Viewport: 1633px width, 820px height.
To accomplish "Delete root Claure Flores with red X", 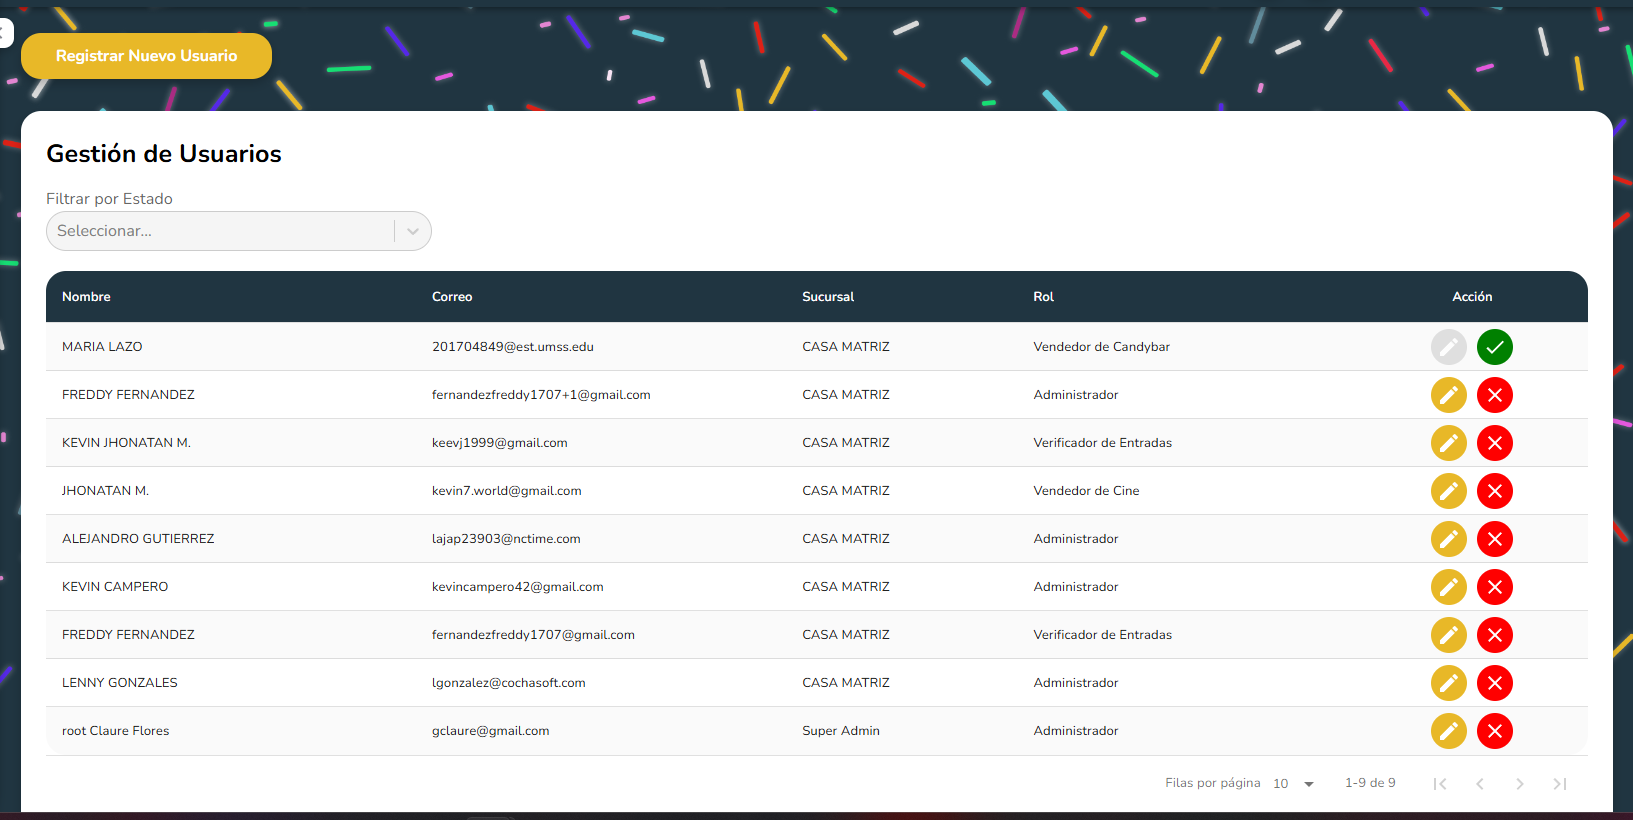I will 1494,731.
